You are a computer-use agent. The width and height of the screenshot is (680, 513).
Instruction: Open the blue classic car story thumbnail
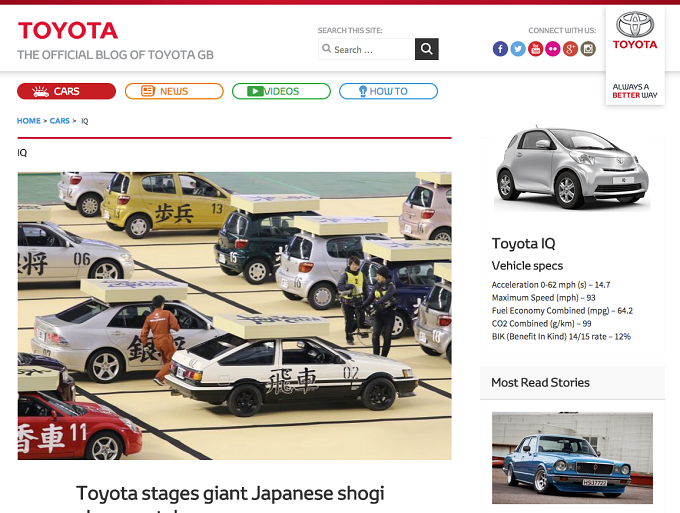click(572, 457)
